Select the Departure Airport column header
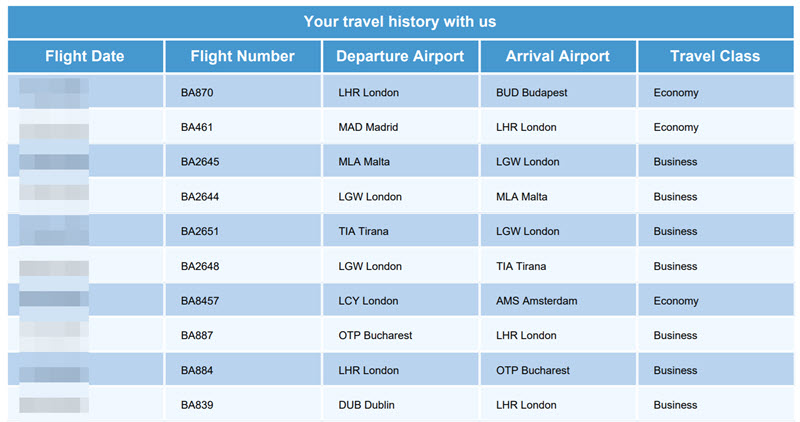This screenshot has height=422, width=800. pyautogui.click(x=401, y=56)
